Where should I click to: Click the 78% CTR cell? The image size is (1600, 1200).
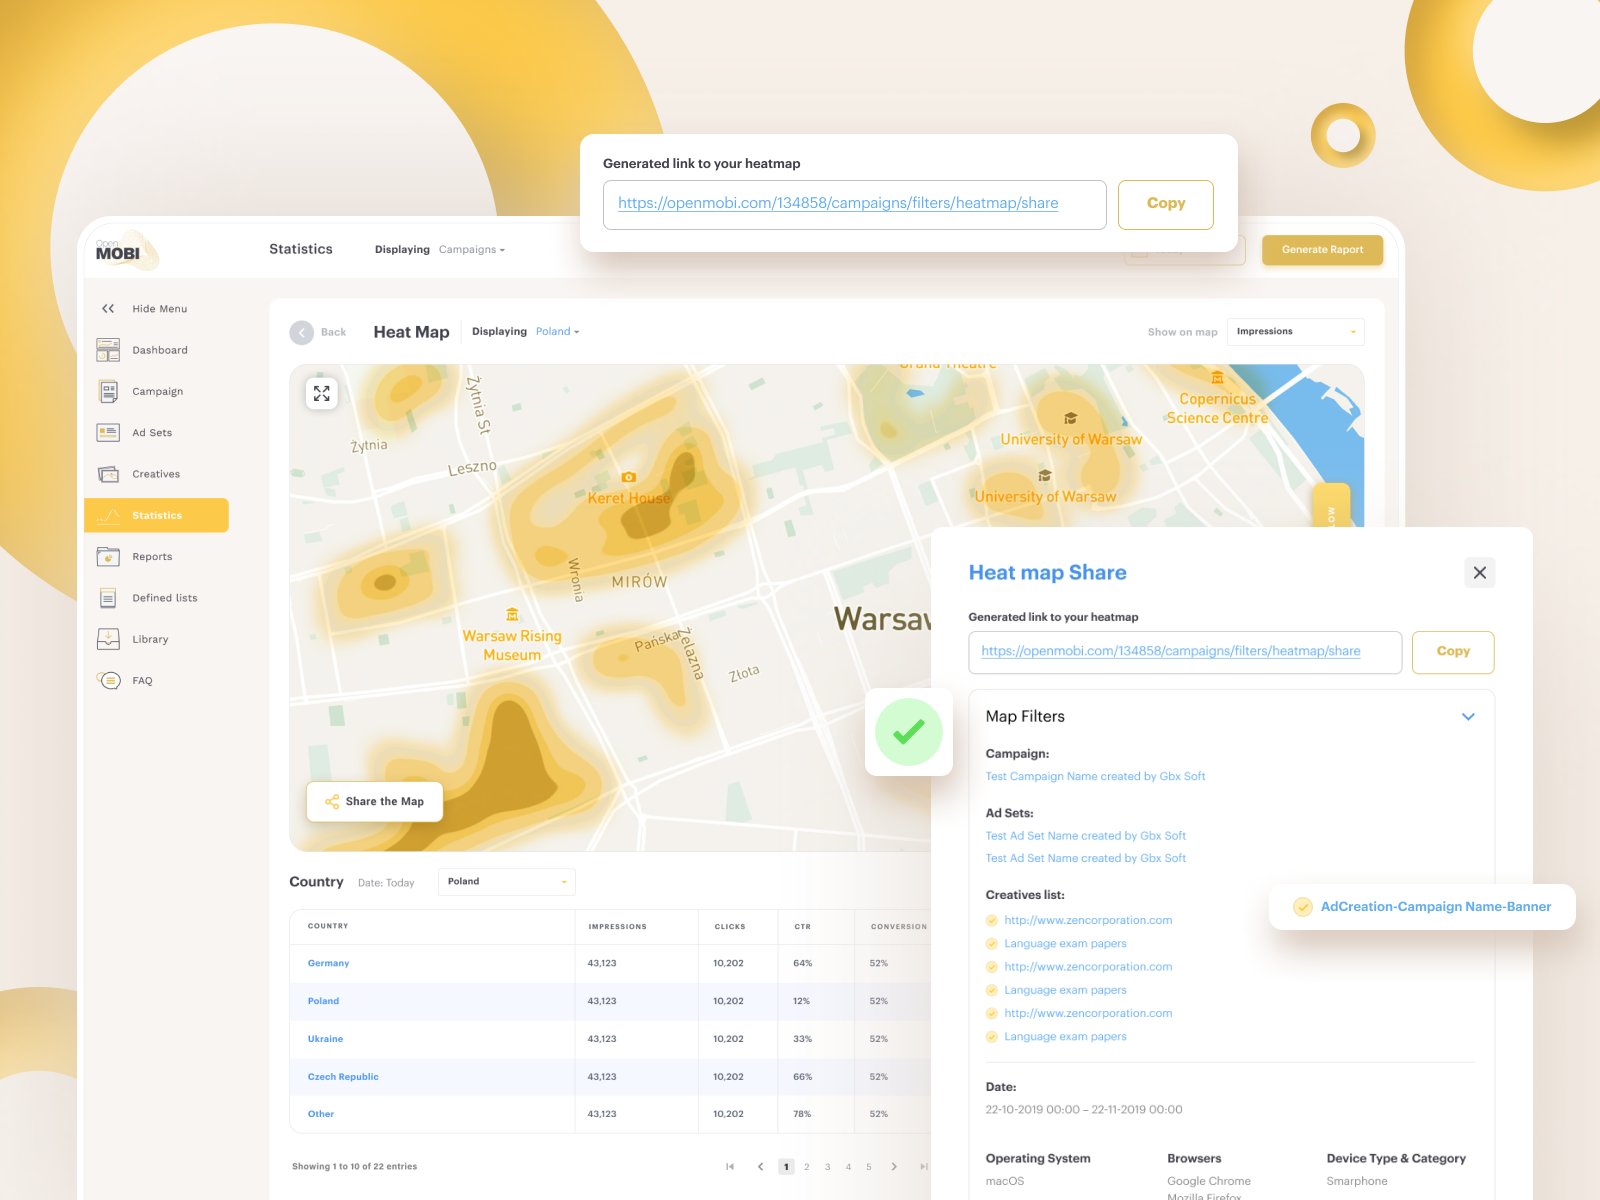802,1115
